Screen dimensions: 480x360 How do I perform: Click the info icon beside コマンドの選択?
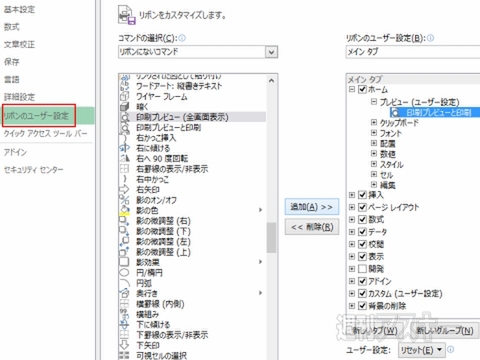[x=182, y=38]
